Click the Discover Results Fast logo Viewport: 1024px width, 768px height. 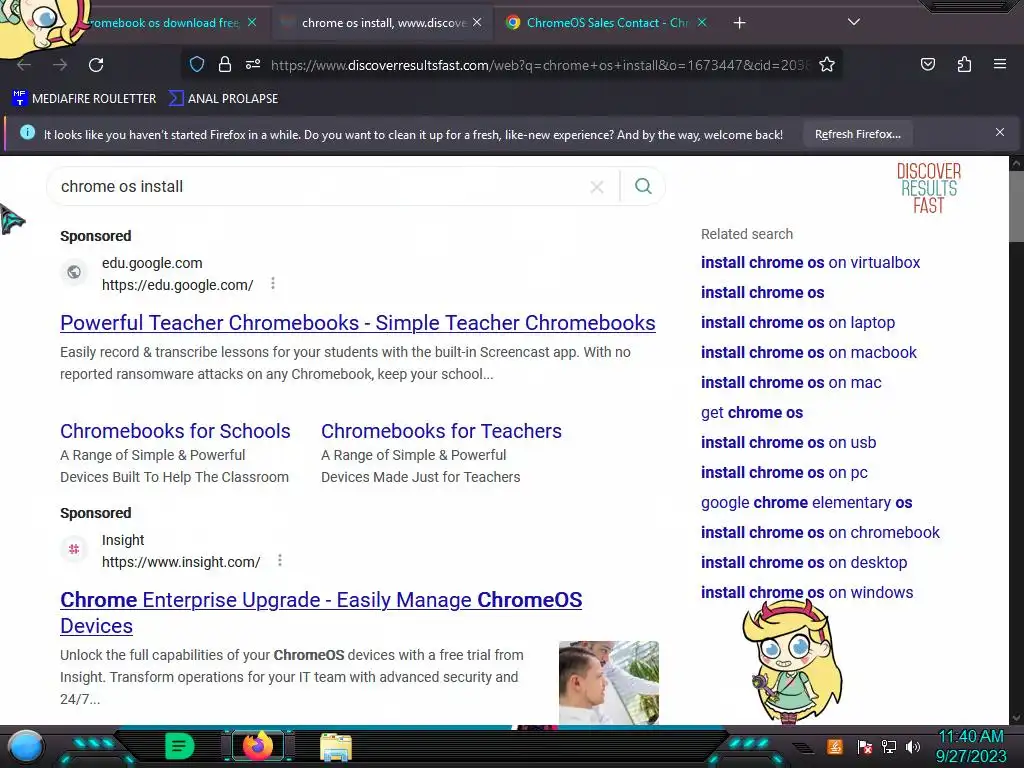click(929, 188)
